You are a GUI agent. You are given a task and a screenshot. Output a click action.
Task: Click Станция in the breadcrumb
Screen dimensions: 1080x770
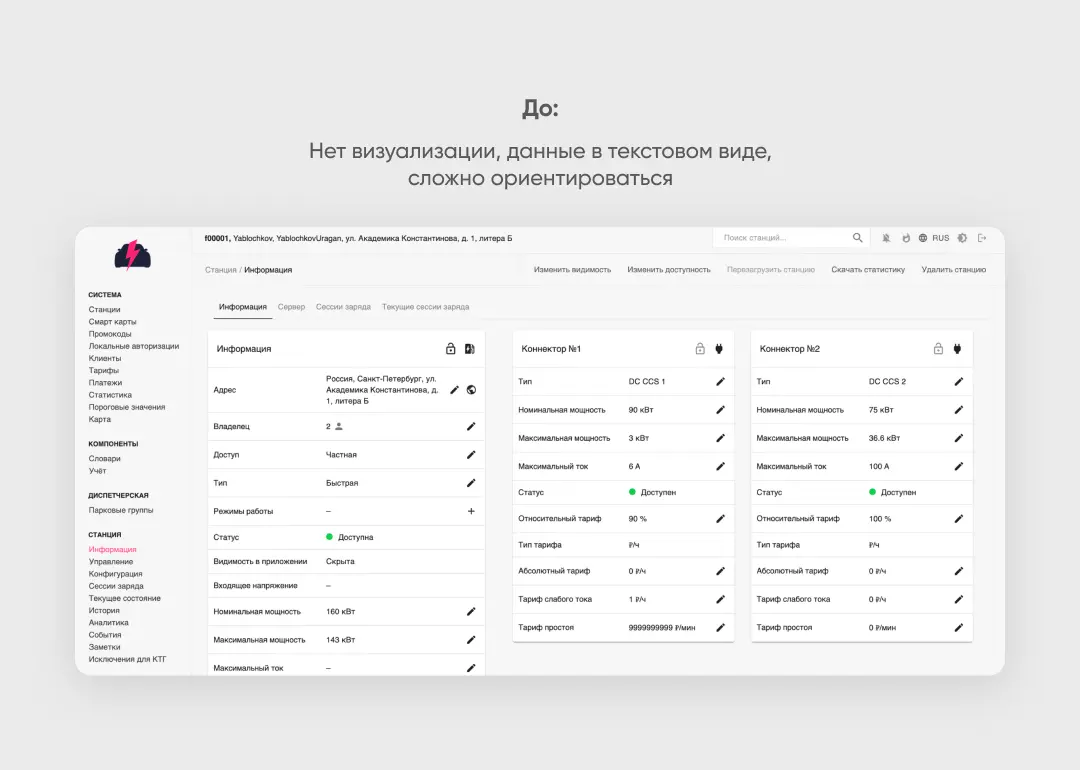[x=220, y=270]
